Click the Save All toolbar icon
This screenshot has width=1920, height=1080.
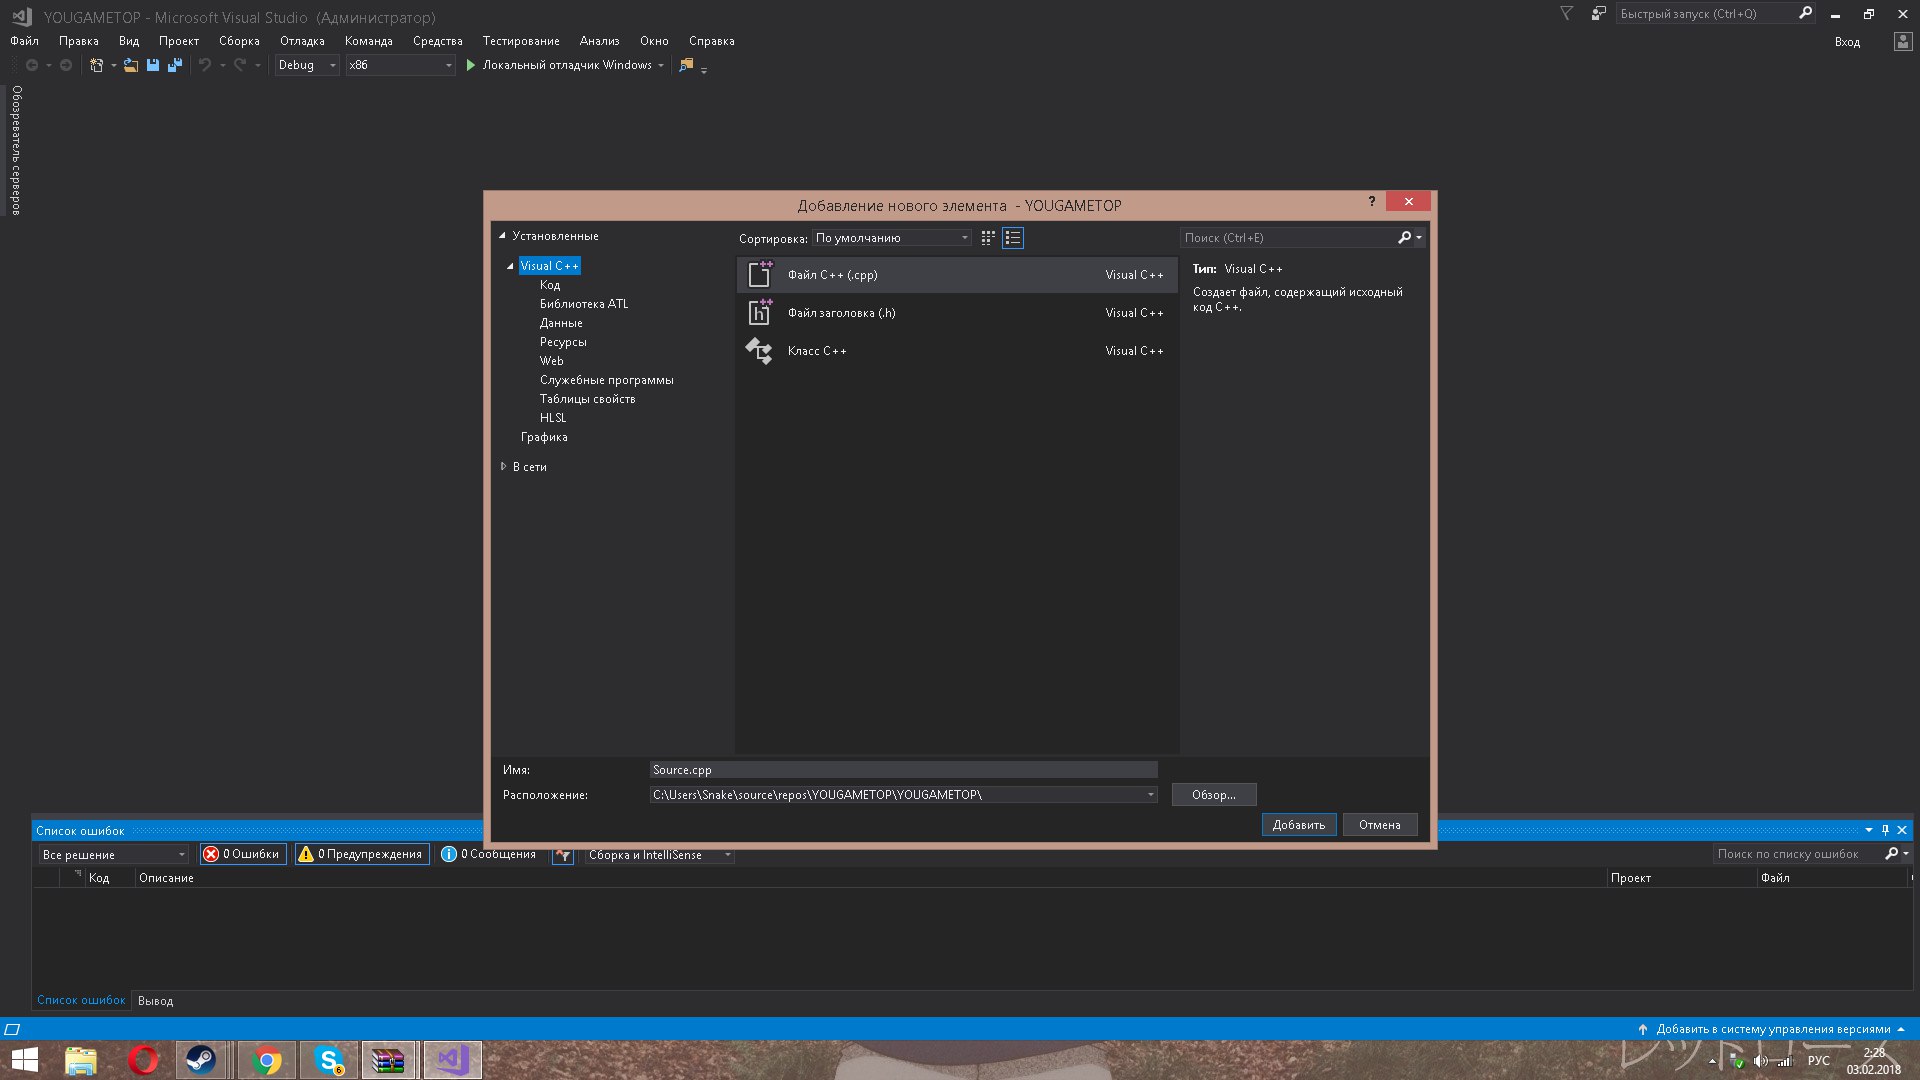coord(175,65)
